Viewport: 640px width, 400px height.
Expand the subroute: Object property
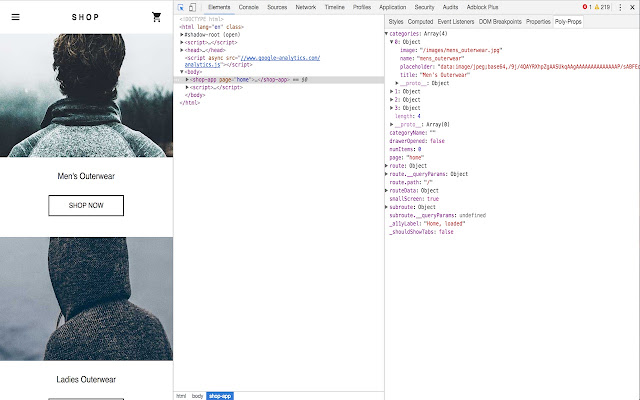[x=387, y=207]
